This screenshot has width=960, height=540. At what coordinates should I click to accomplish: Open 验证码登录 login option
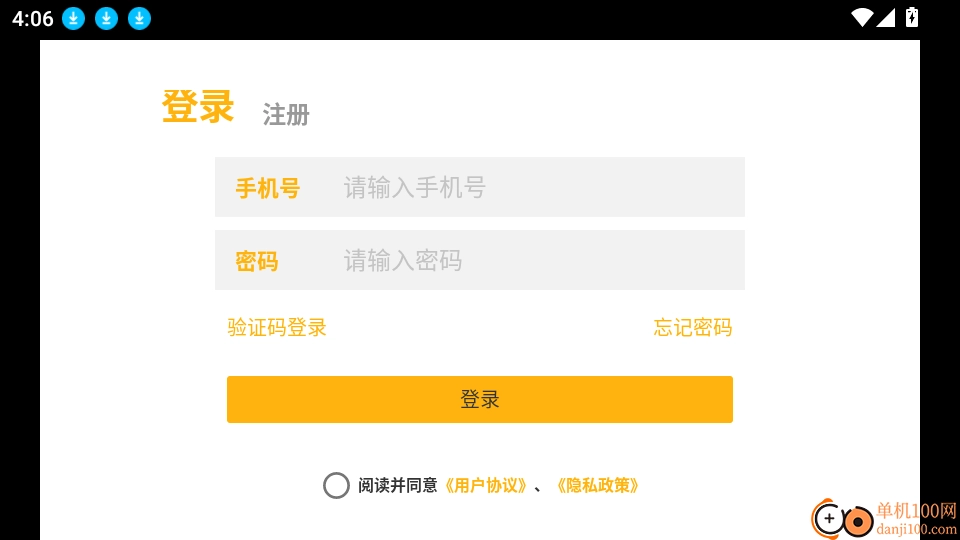point(277,327)
